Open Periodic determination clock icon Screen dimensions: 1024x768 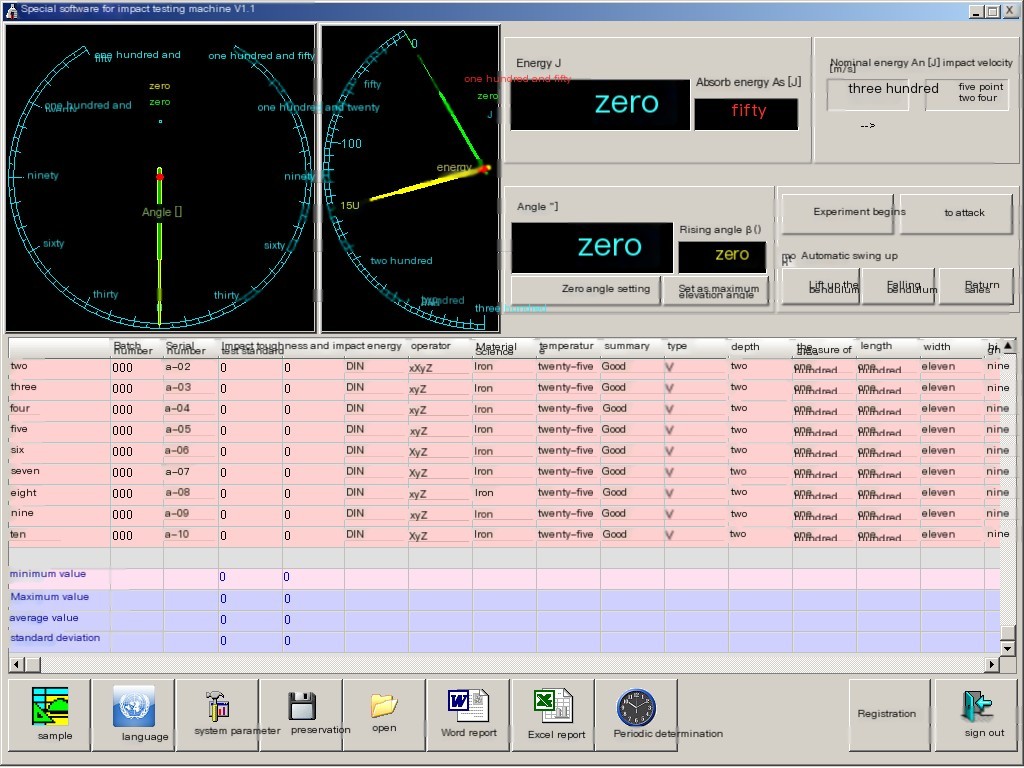(x=636, y=714)
